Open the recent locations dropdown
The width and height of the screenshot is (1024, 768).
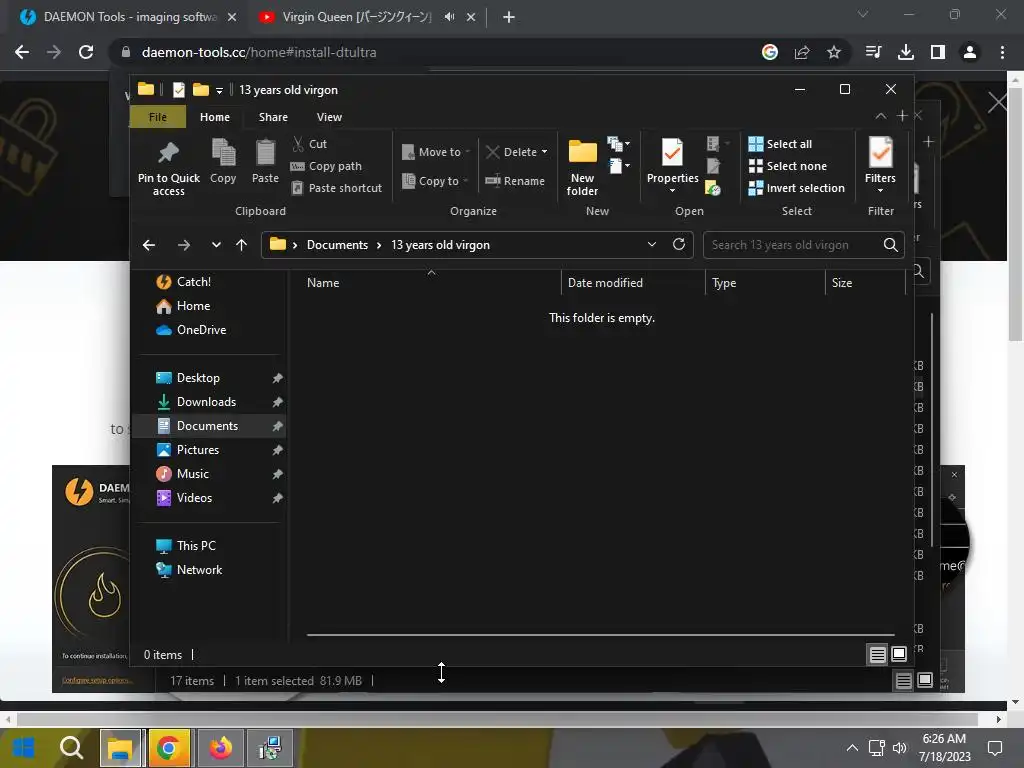click(216, 245)
